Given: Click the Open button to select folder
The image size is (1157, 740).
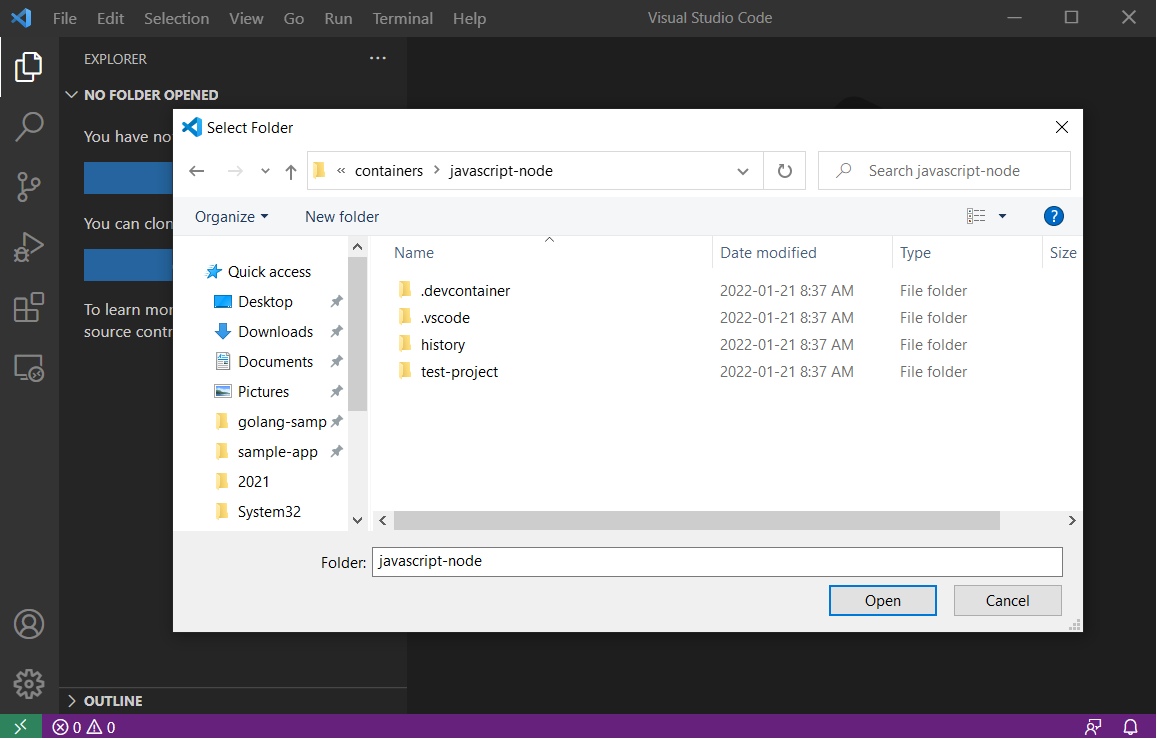Looking at the screenshot, I should (882, 600).
